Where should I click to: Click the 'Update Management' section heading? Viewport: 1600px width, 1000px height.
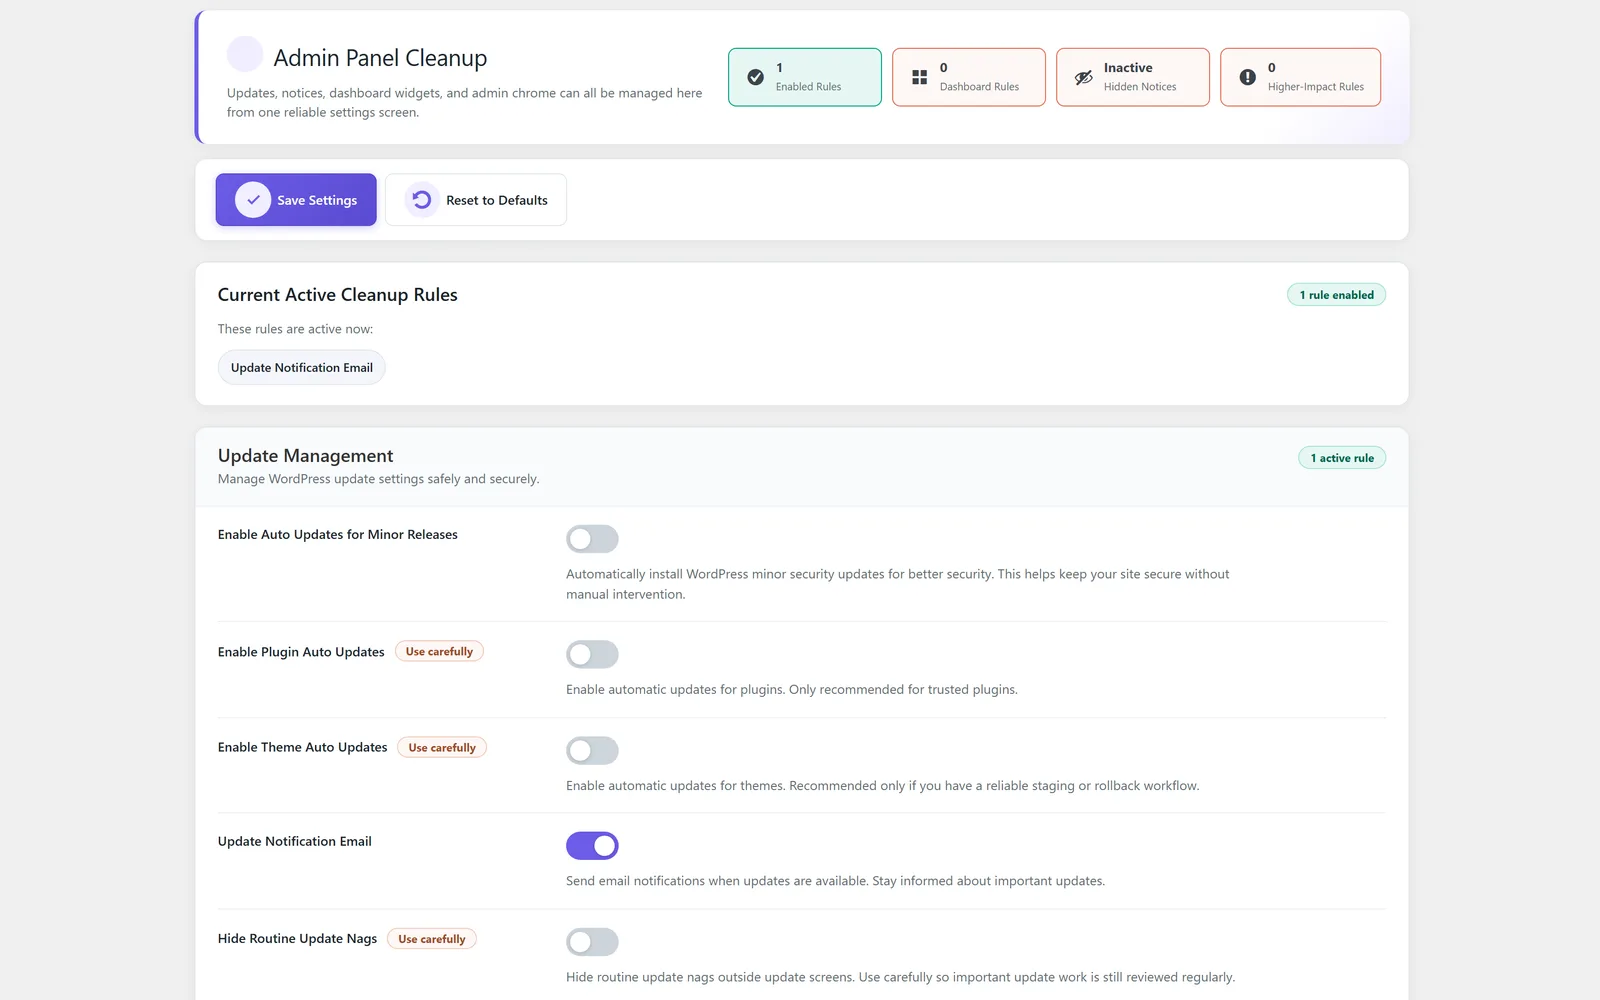tap(305, 456)
